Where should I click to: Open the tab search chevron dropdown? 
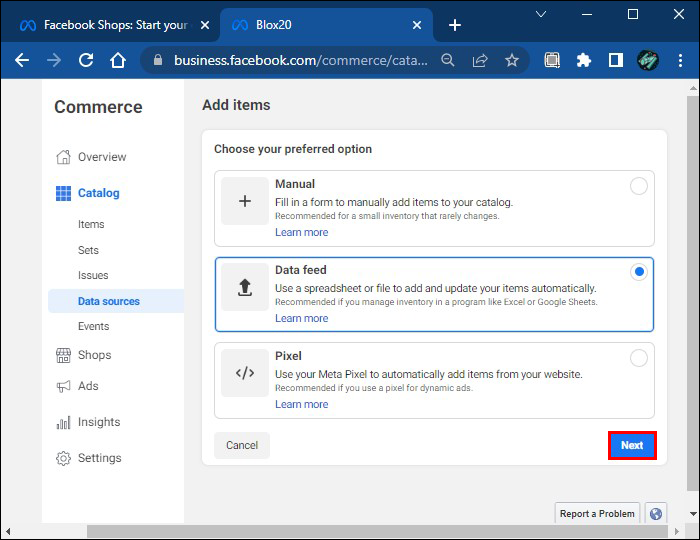(541, 15)
